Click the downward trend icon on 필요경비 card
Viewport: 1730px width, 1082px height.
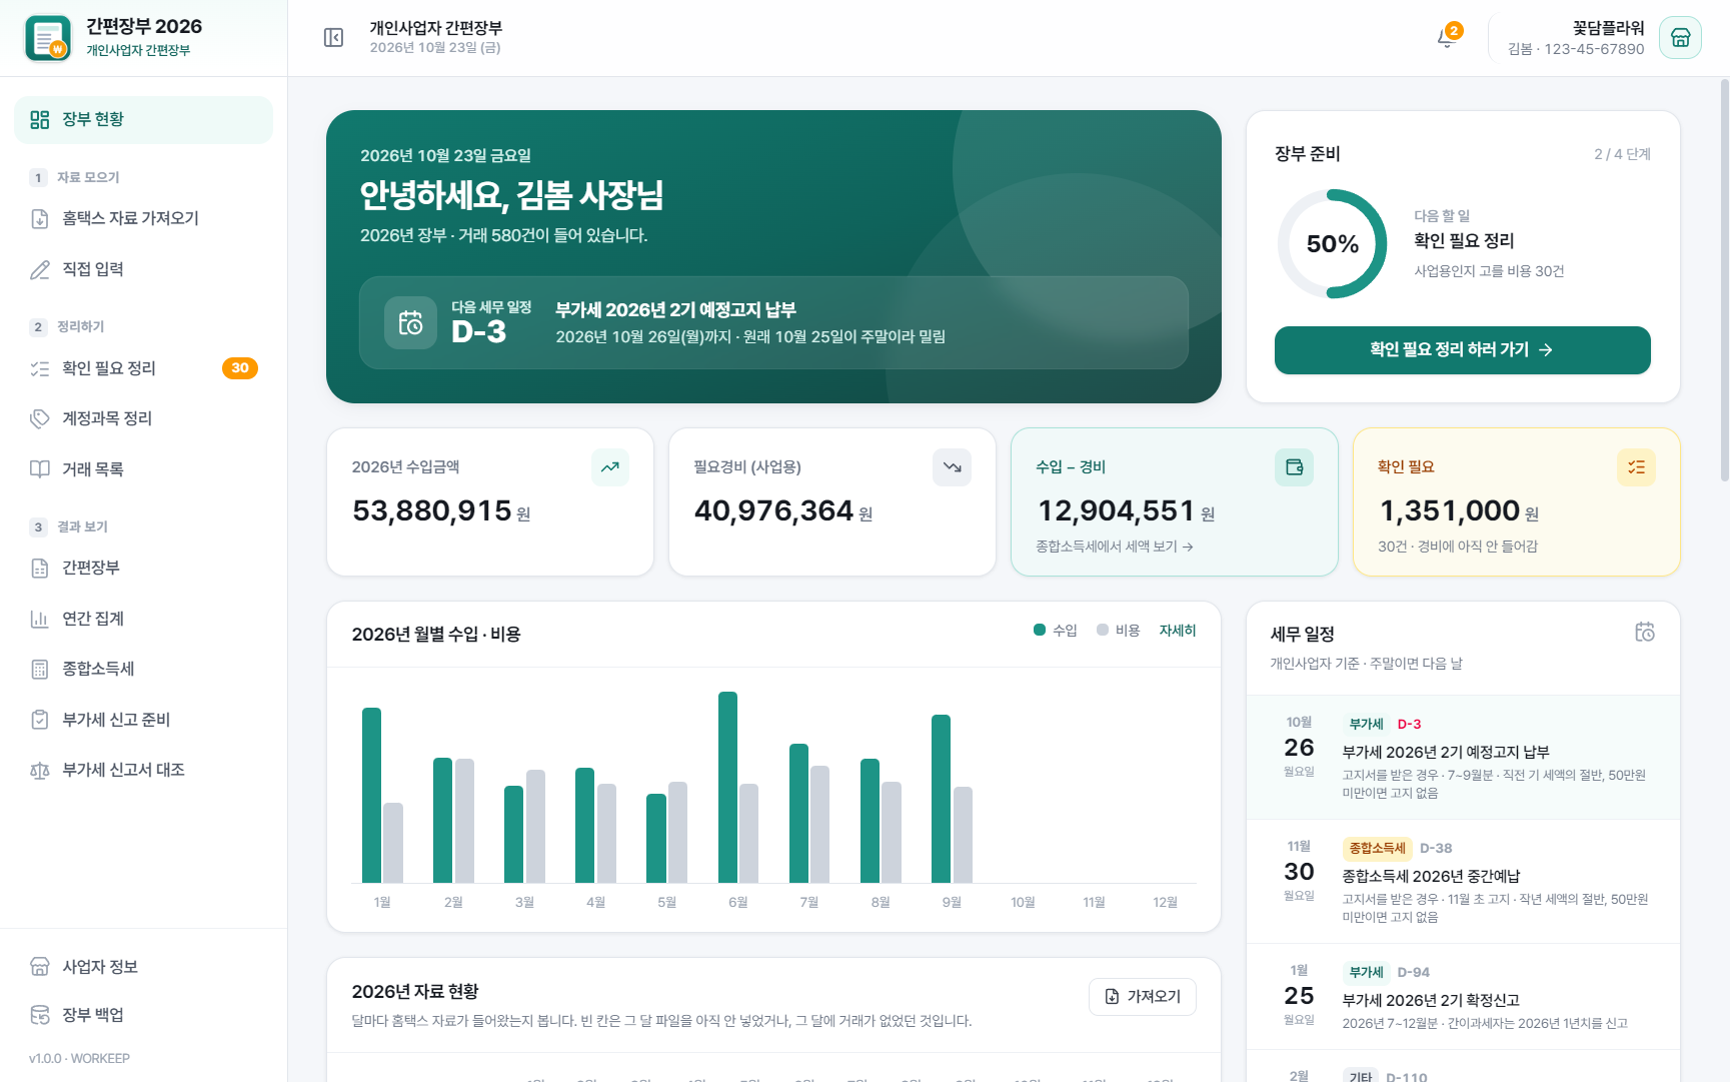pyautogui.click(x=952, y=467)
